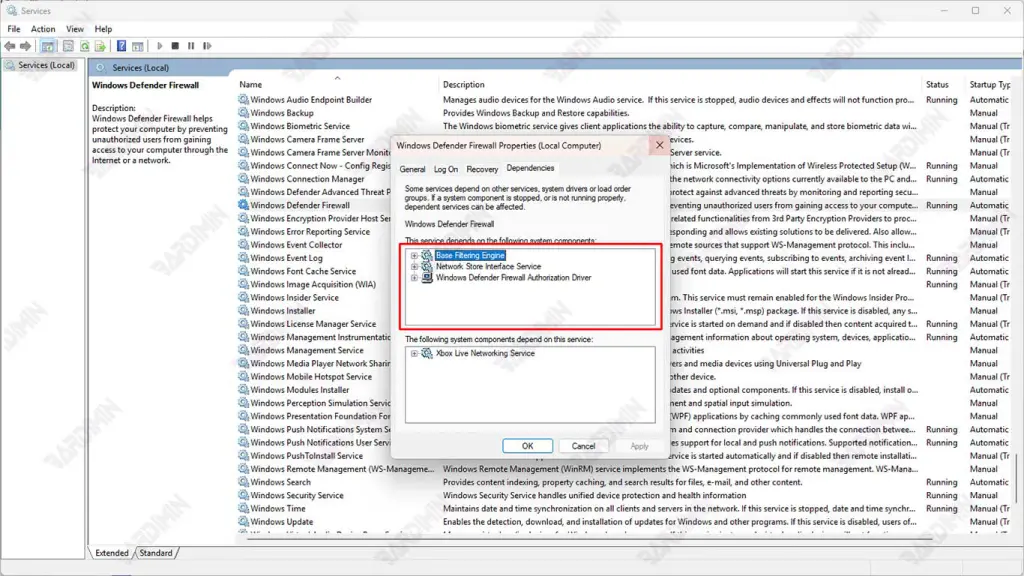
Task: Click the Pause Service toolbar icon
Action: pyautogui.click(x=191, y=46)
